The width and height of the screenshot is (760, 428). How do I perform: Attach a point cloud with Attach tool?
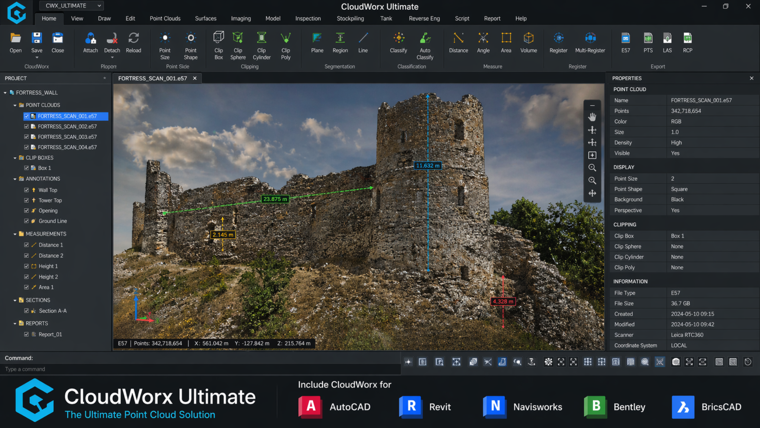pyautogui.click(x=90, y=38)
